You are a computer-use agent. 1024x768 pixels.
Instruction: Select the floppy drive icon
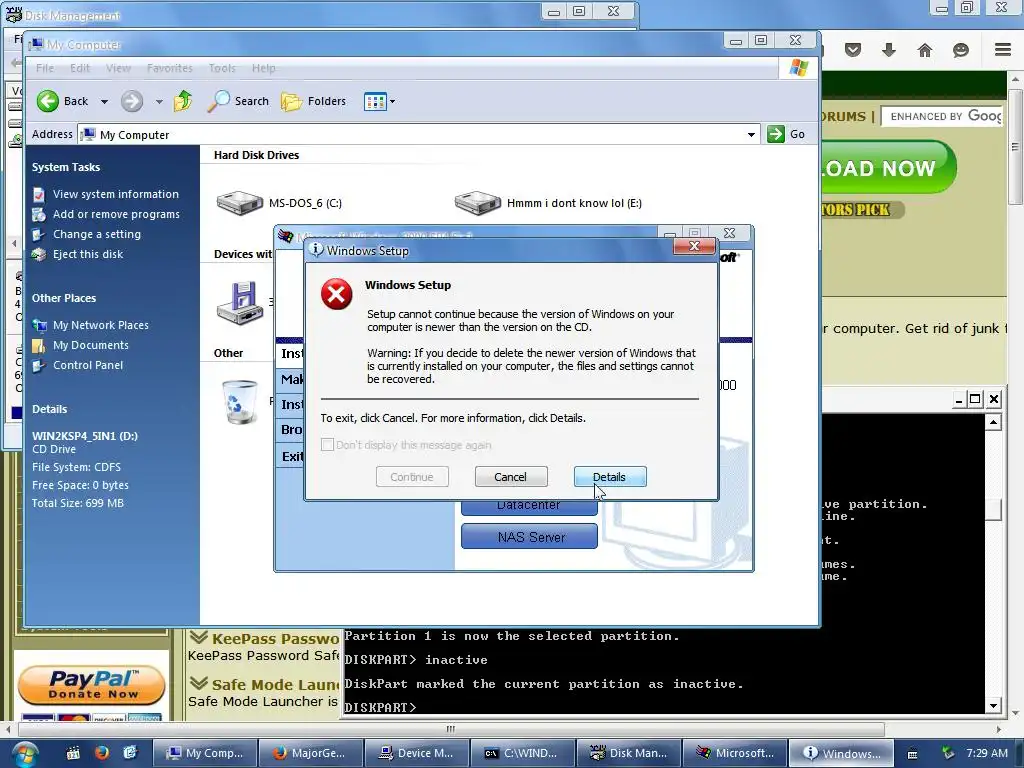240,303
